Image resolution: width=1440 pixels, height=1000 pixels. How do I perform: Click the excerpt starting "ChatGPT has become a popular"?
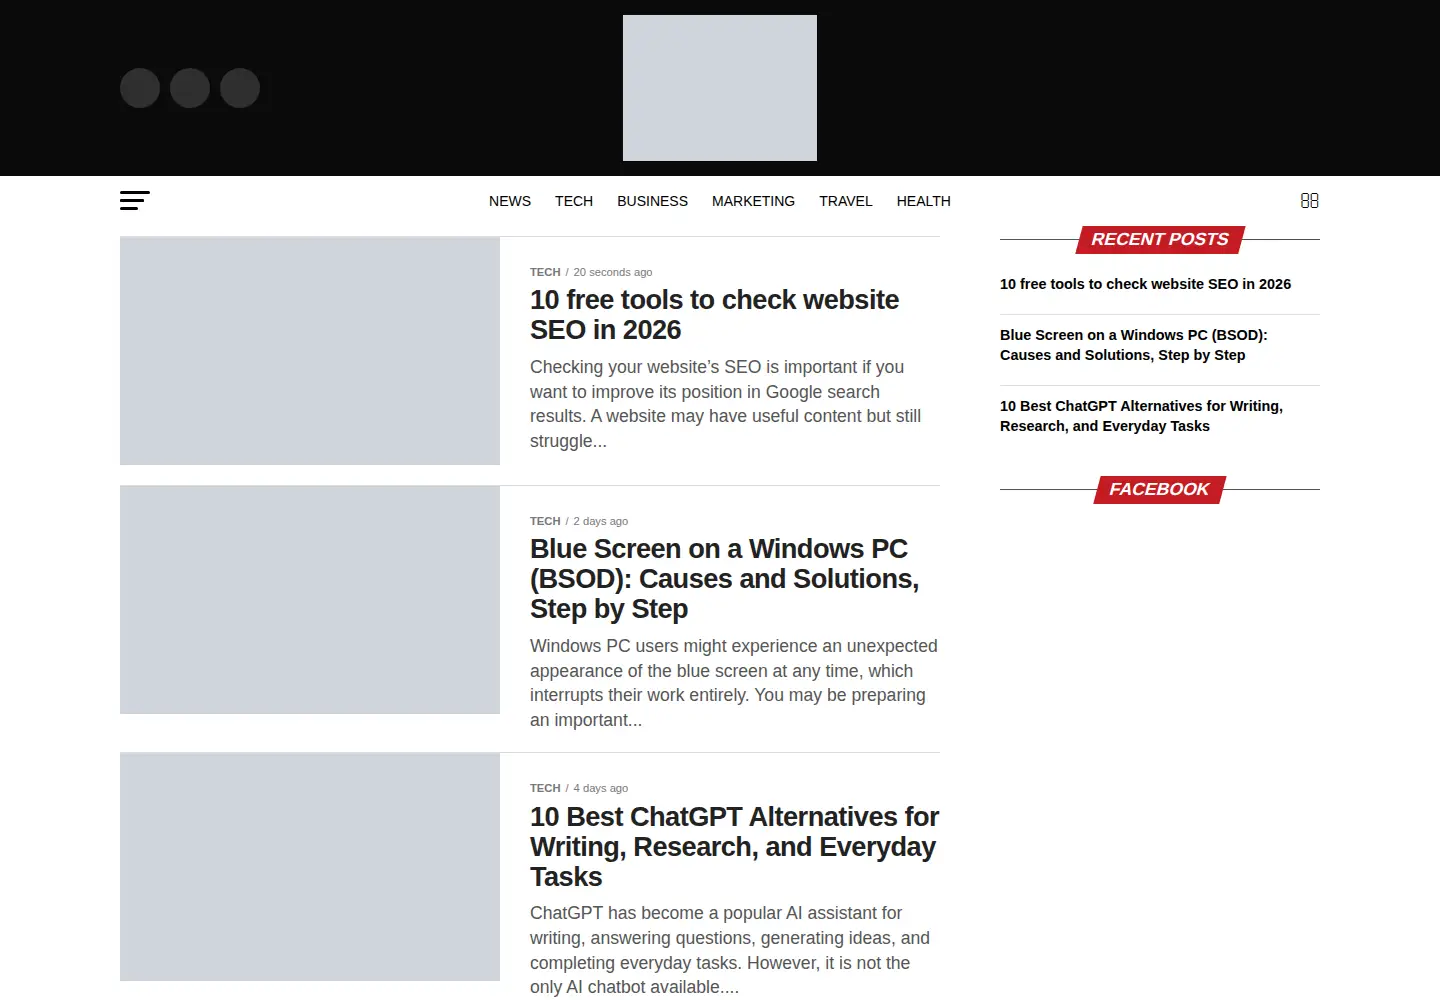[x=730, y=950]
